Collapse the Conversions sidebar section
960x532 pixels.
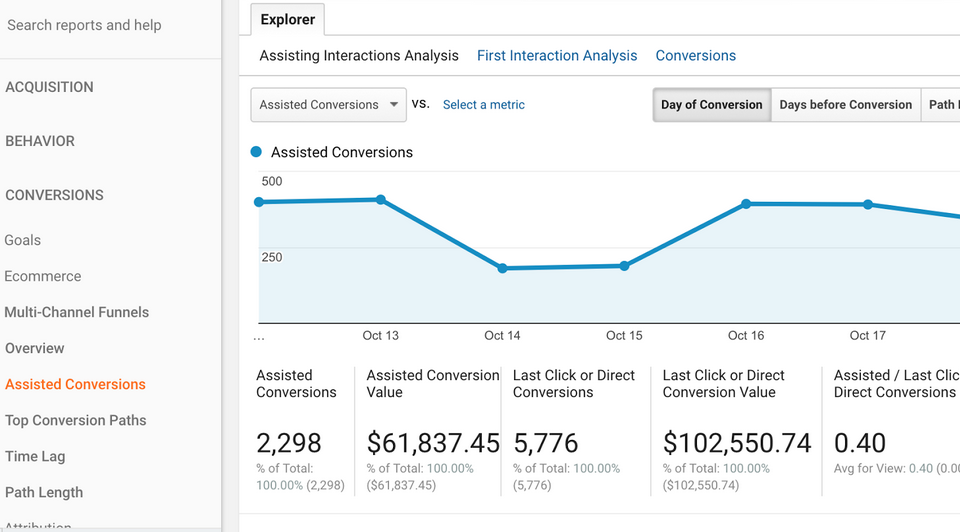click(x=55, y=195)
